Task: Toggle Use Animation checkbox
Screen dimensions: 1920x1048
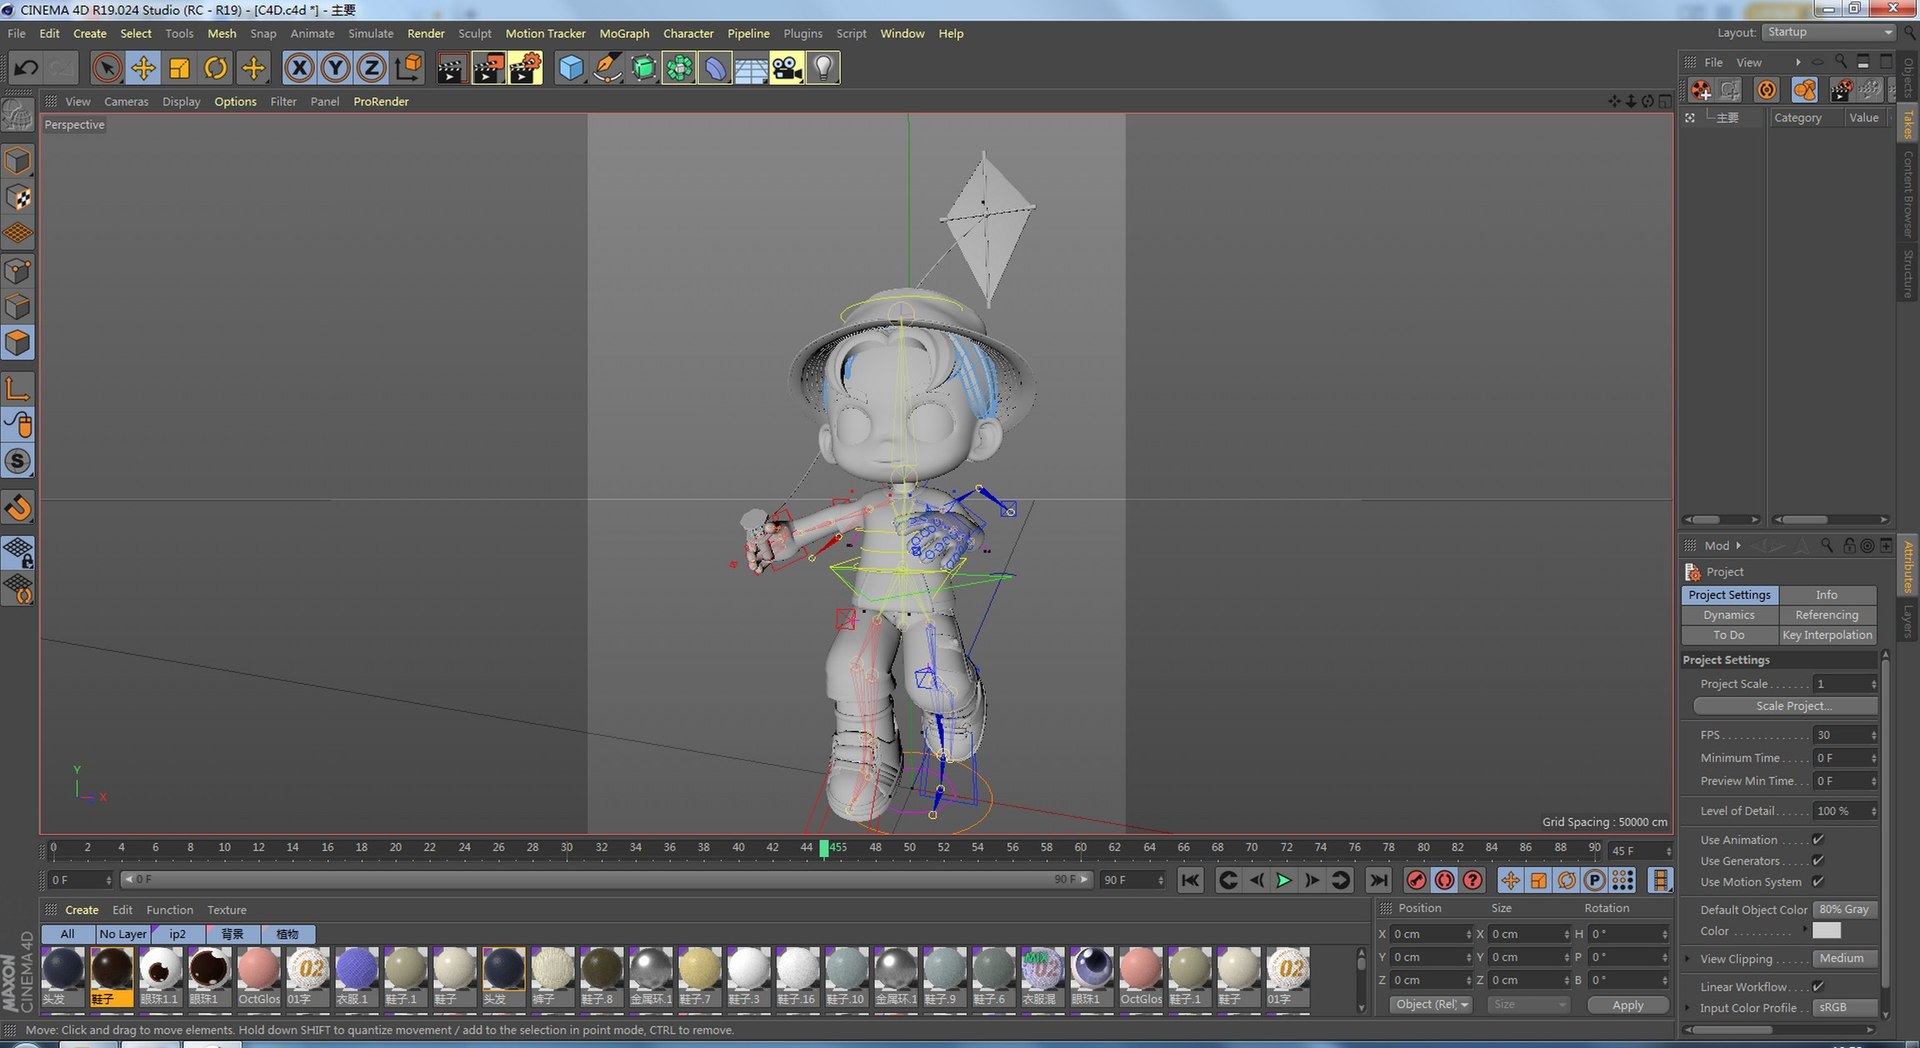Action: [1818, 839]
